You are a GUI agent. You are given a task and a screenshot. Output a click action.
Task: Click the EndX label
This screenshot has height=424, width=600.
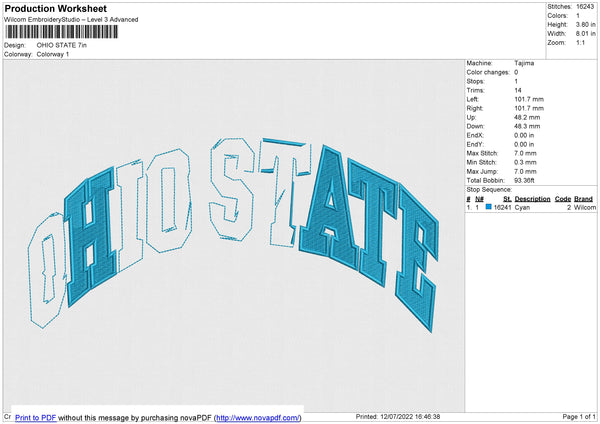coord(475,135)
